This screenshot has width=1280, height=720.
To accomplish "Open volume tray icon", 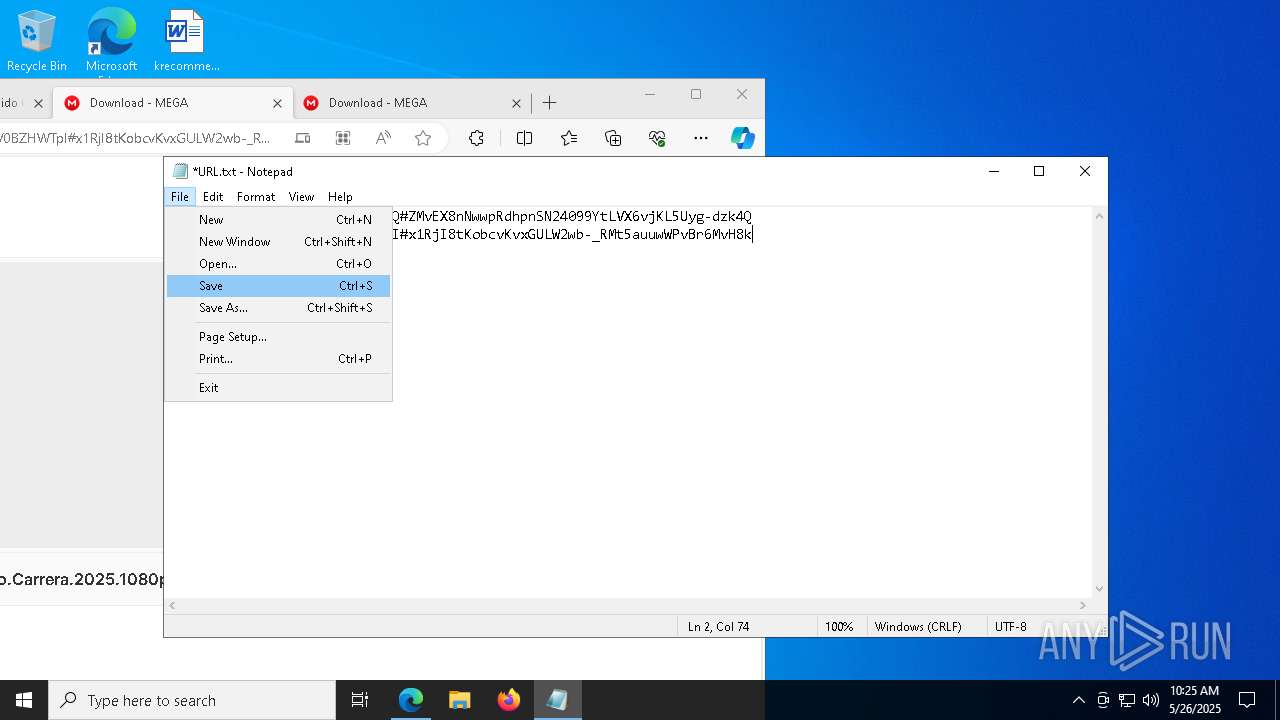I will click(1151, 700).
